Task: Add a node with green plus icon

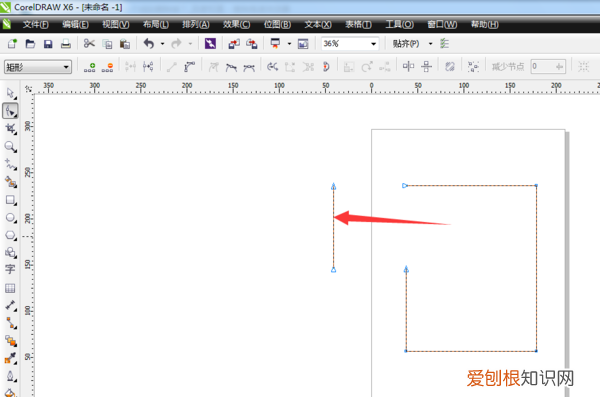Action: (90, 67)
